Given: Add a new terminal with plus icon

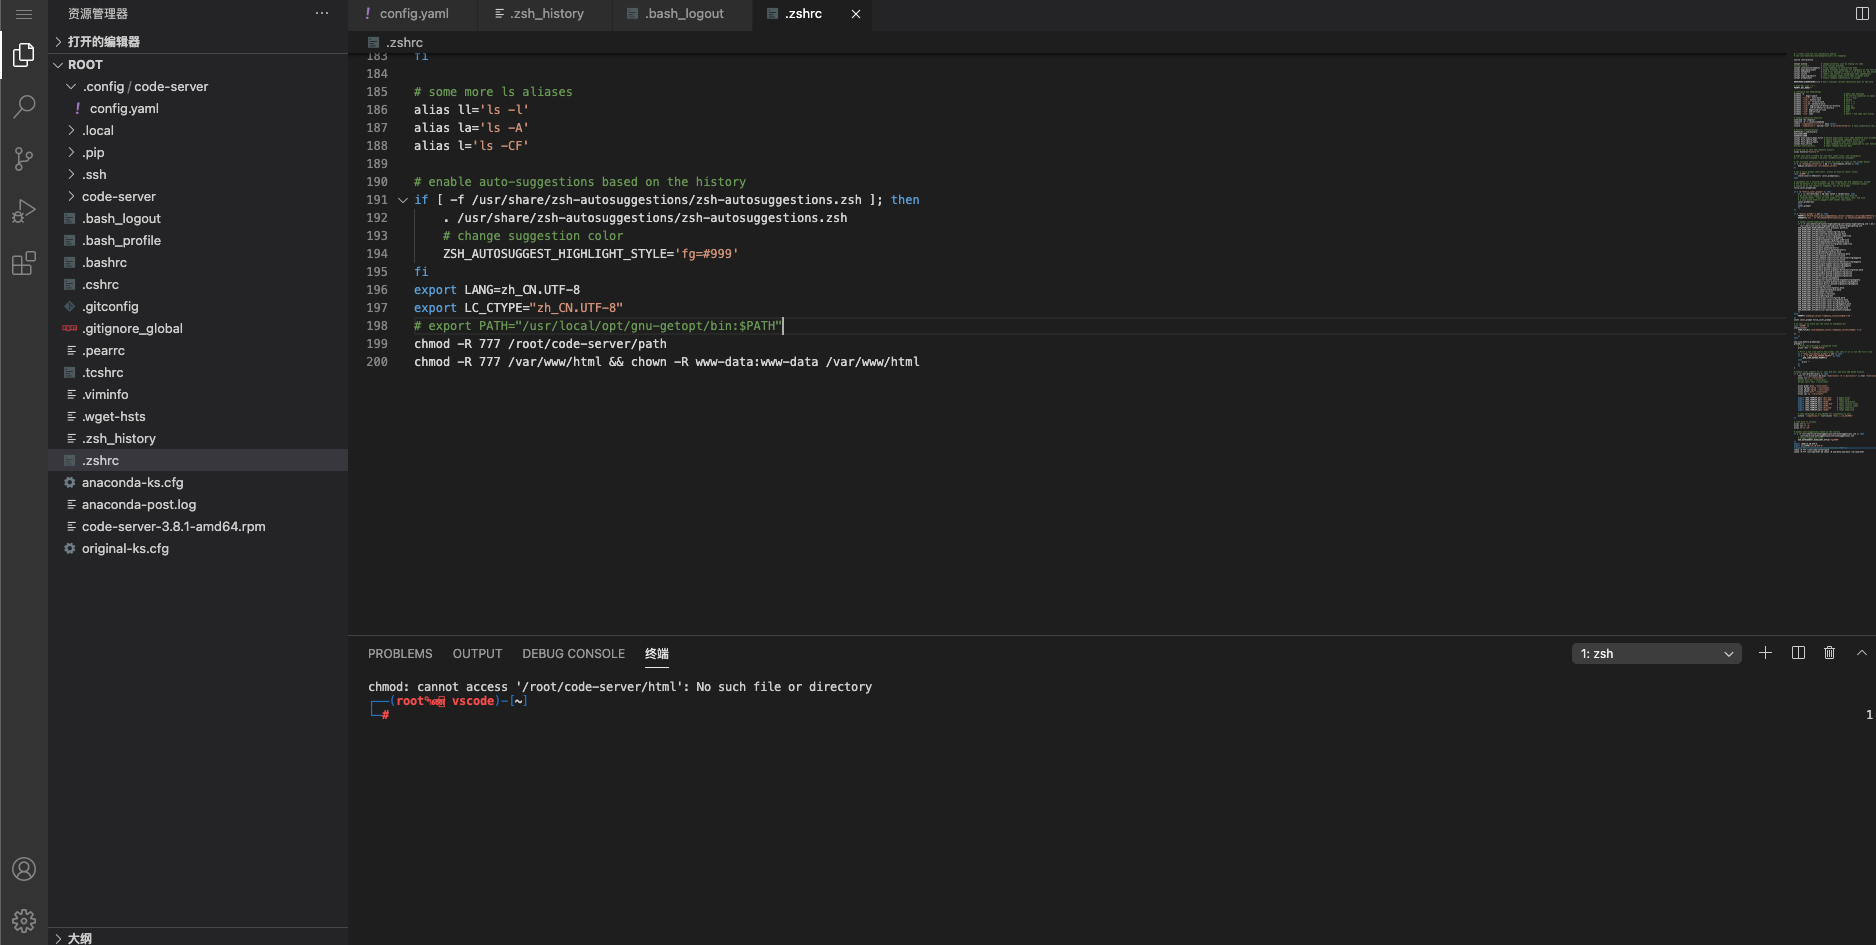Looking at the screenshot, I should coord(1765,653).
